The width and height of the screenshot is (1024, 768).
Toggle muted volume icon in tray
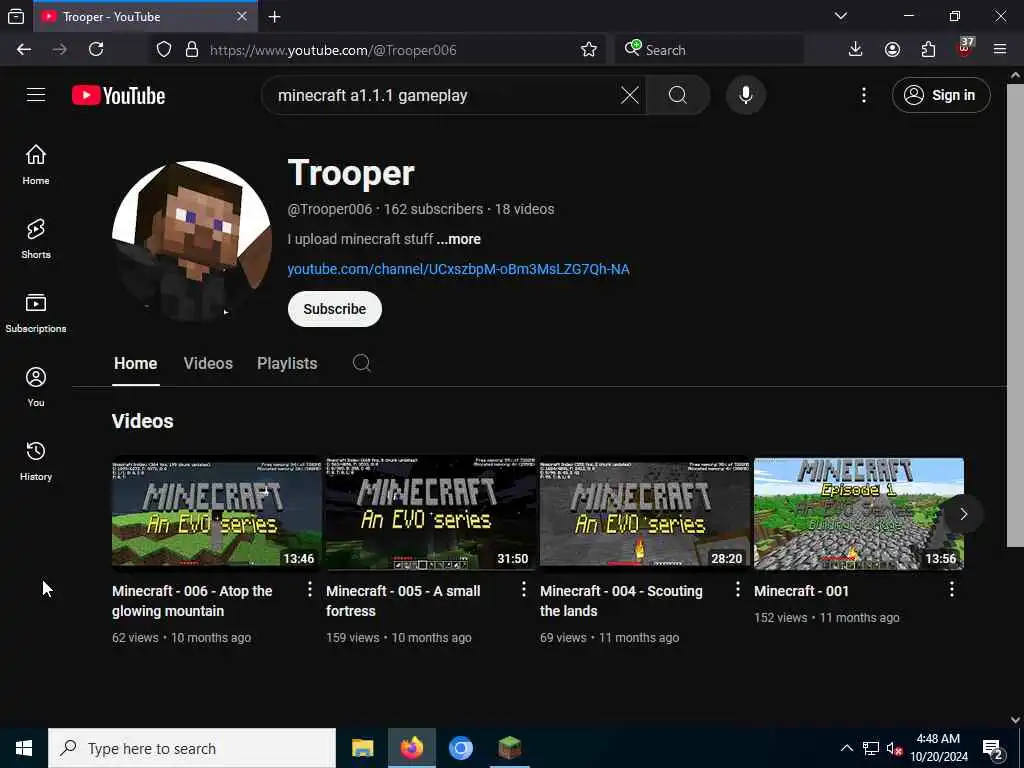coord(894,749)
